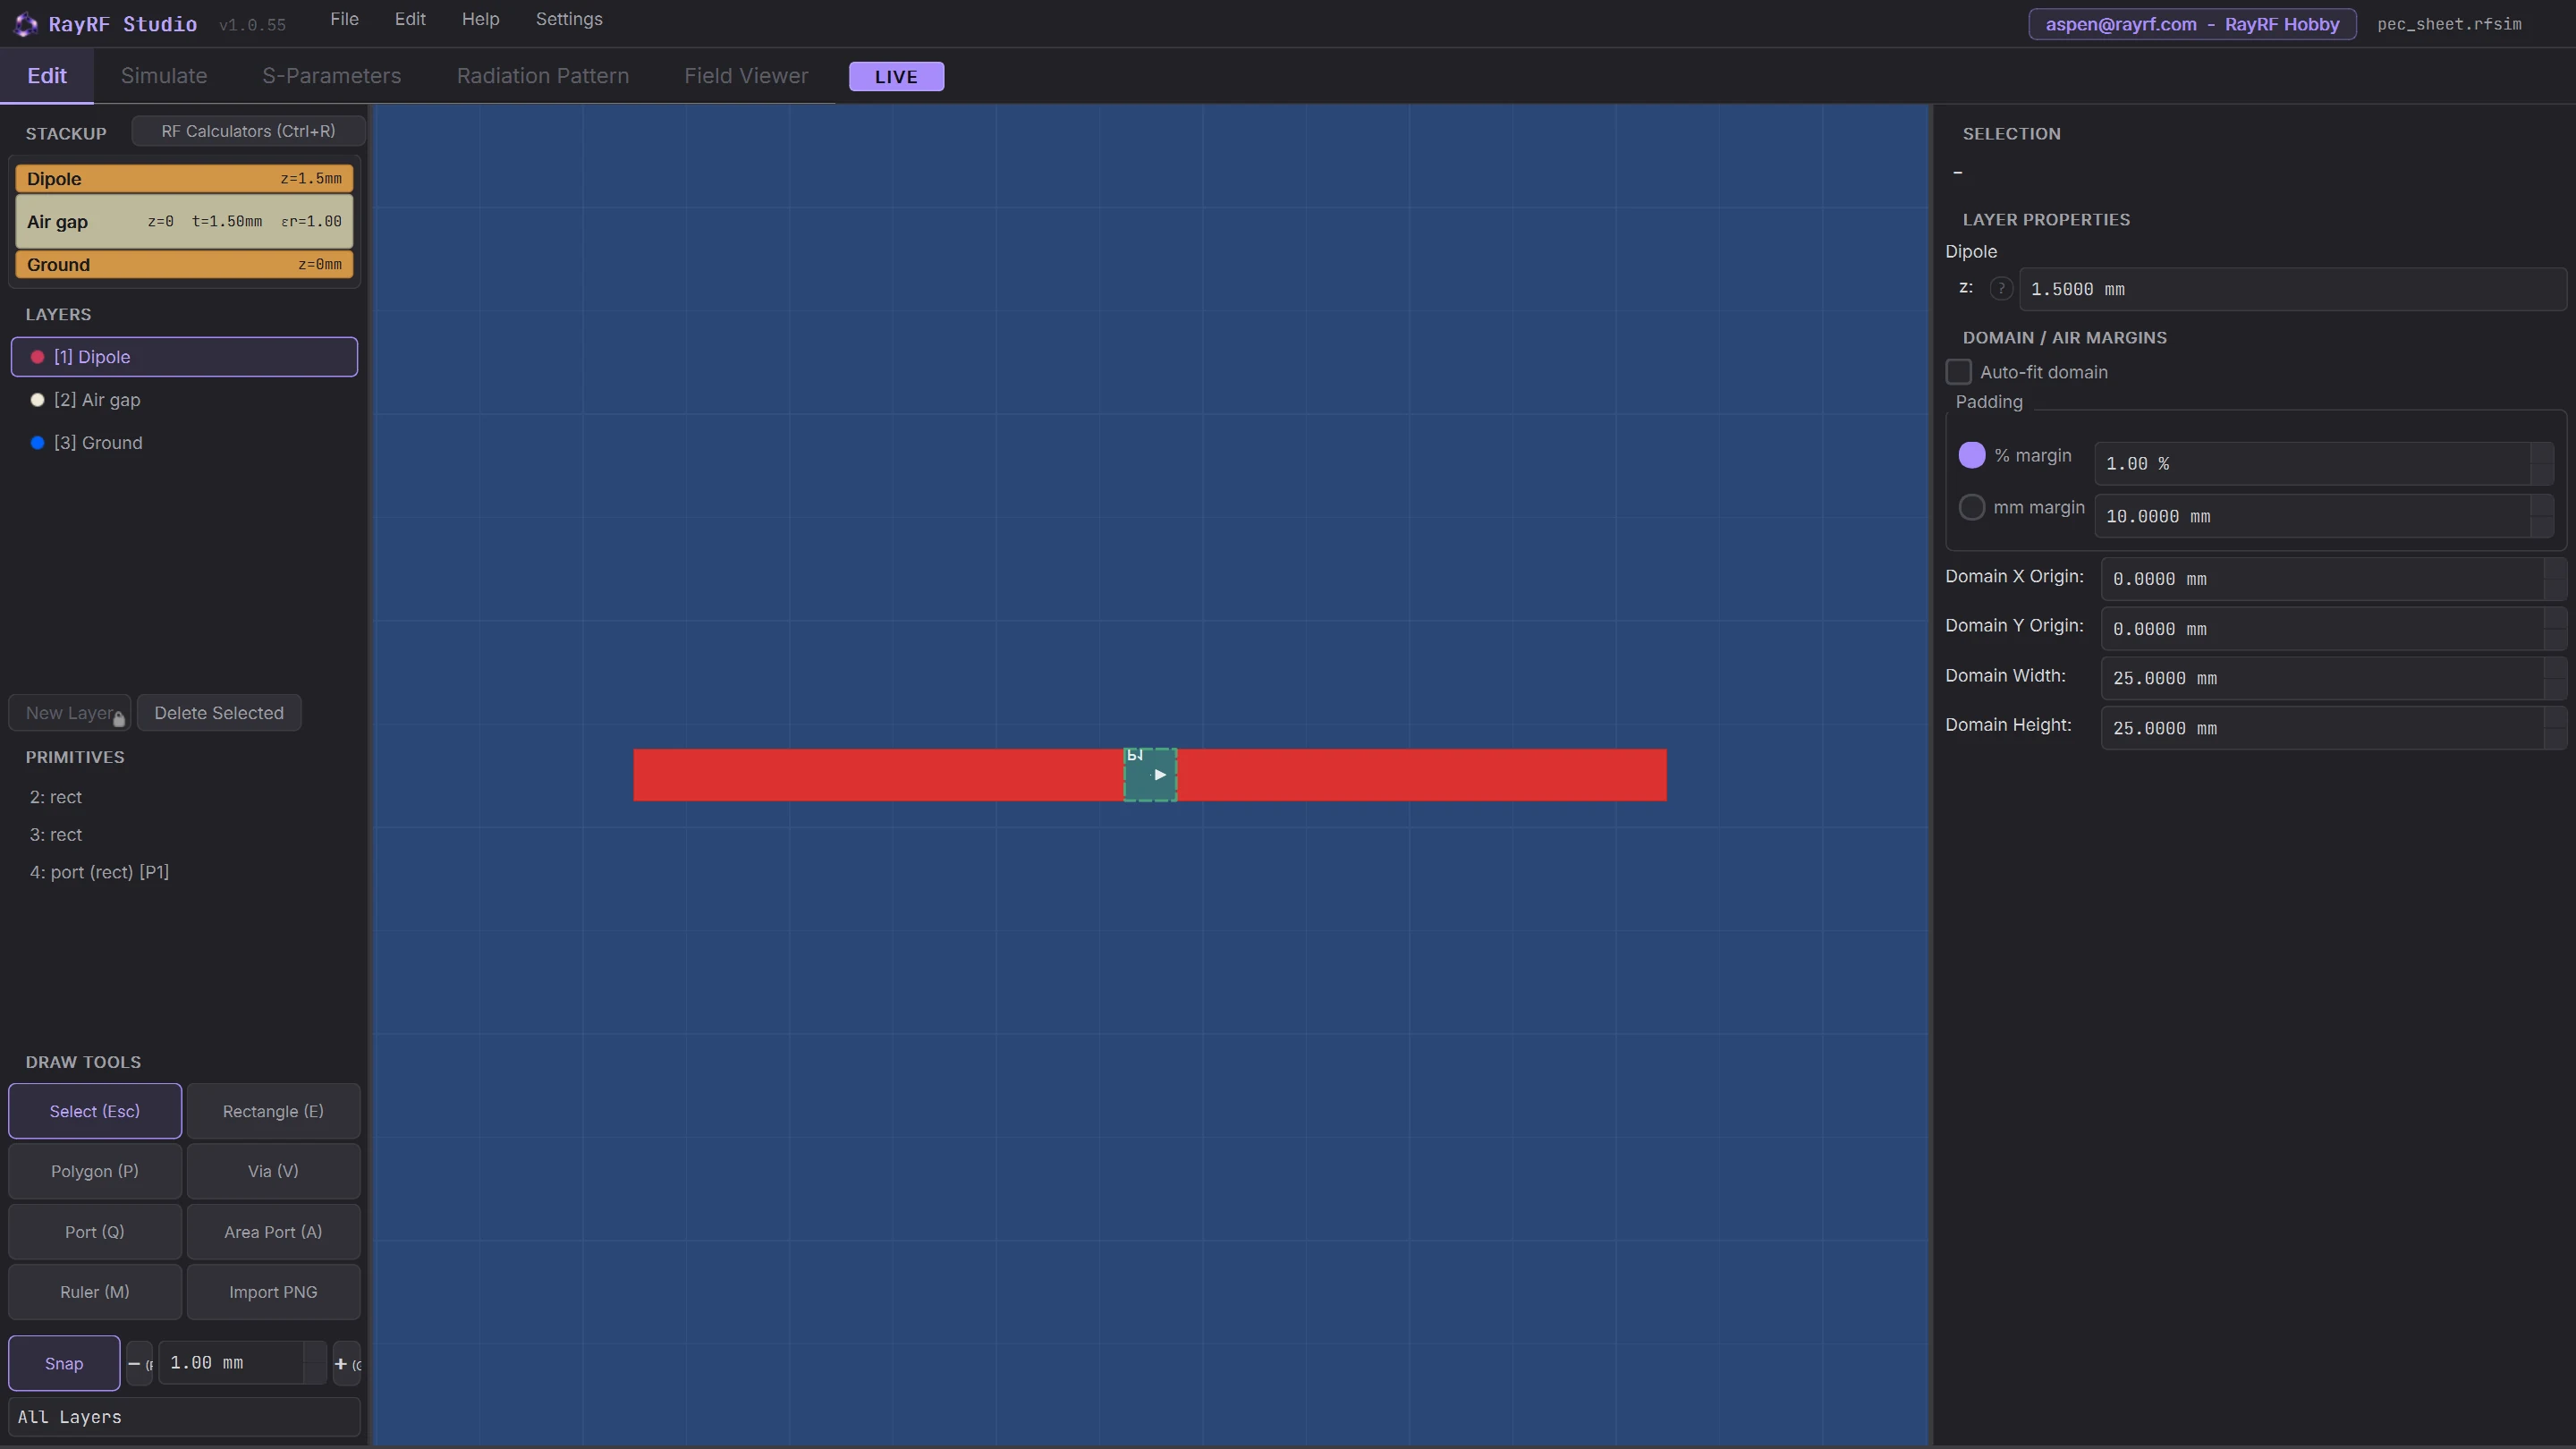Decrease the mm margin stepper value

tap(2542, 527)
